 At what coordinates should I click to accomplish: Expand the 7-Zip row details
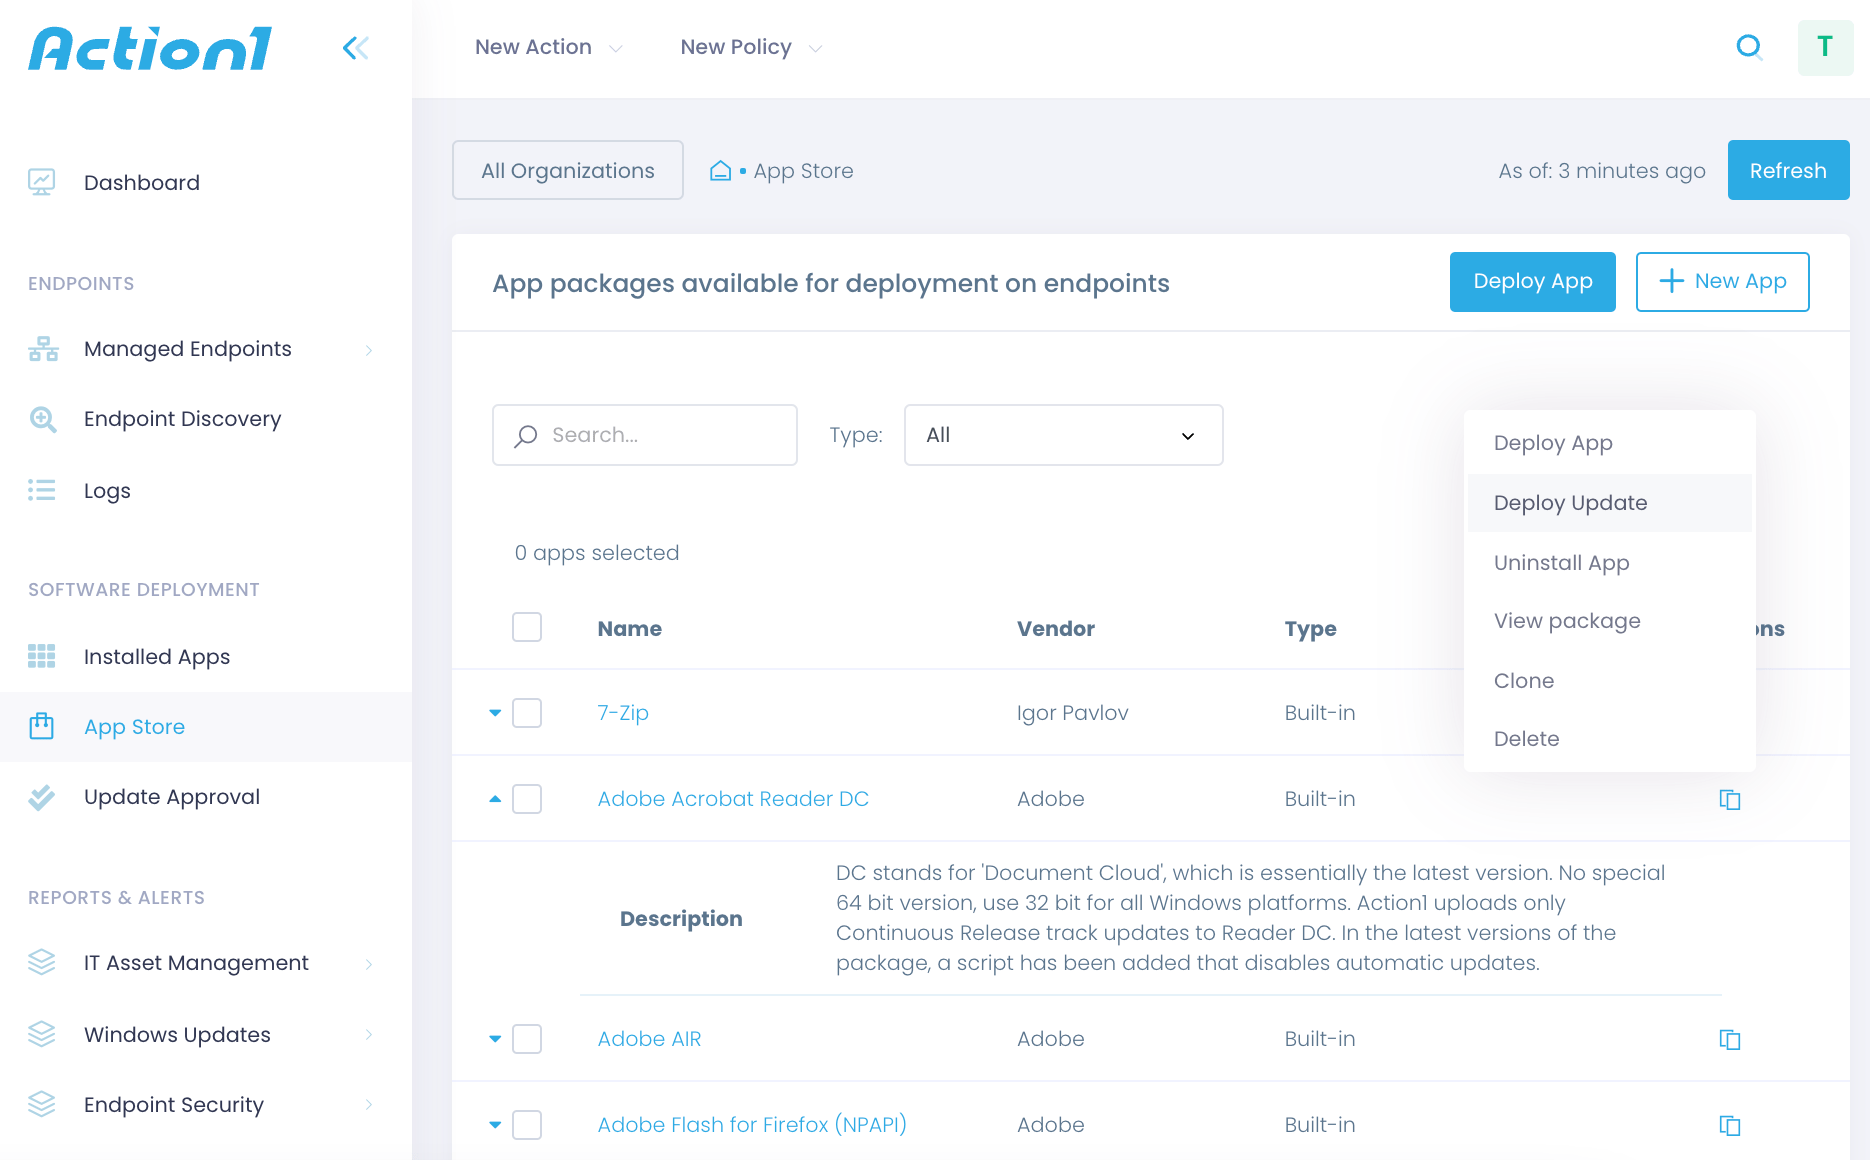(495, 713)
